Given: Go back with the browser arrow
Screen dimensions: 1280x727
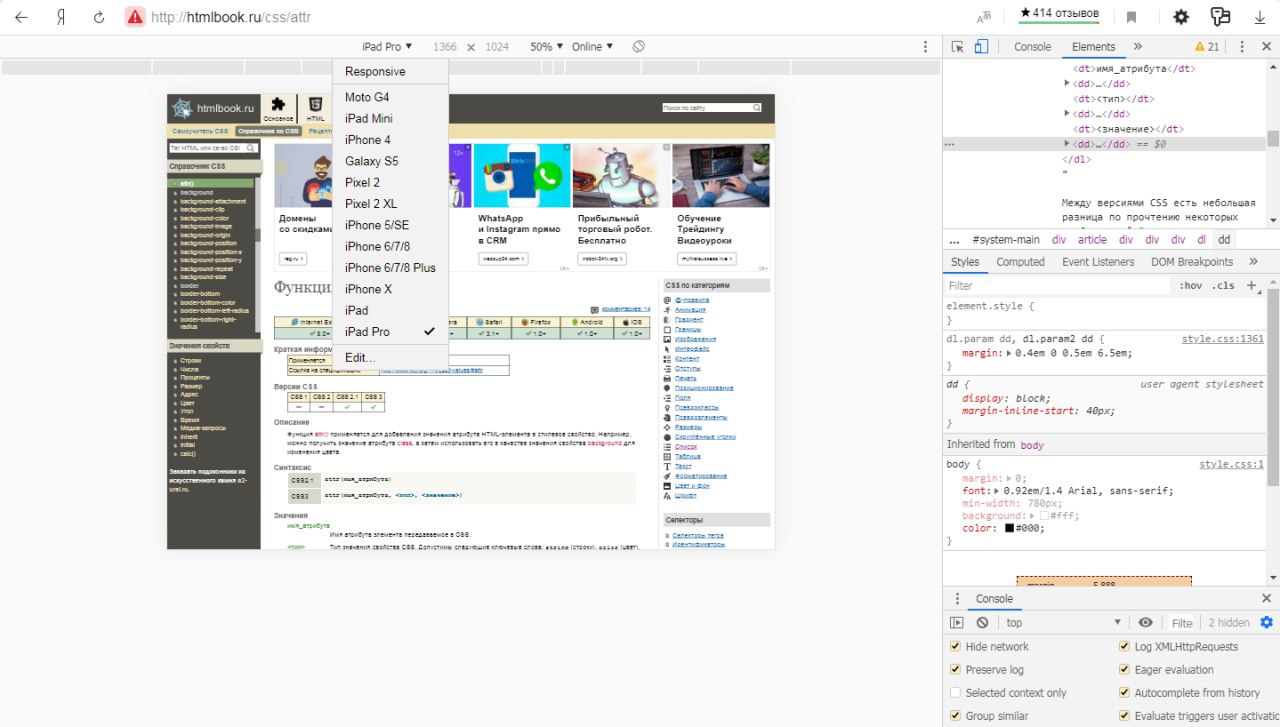Looking at the screenshot, I should (x=21, y=17).
